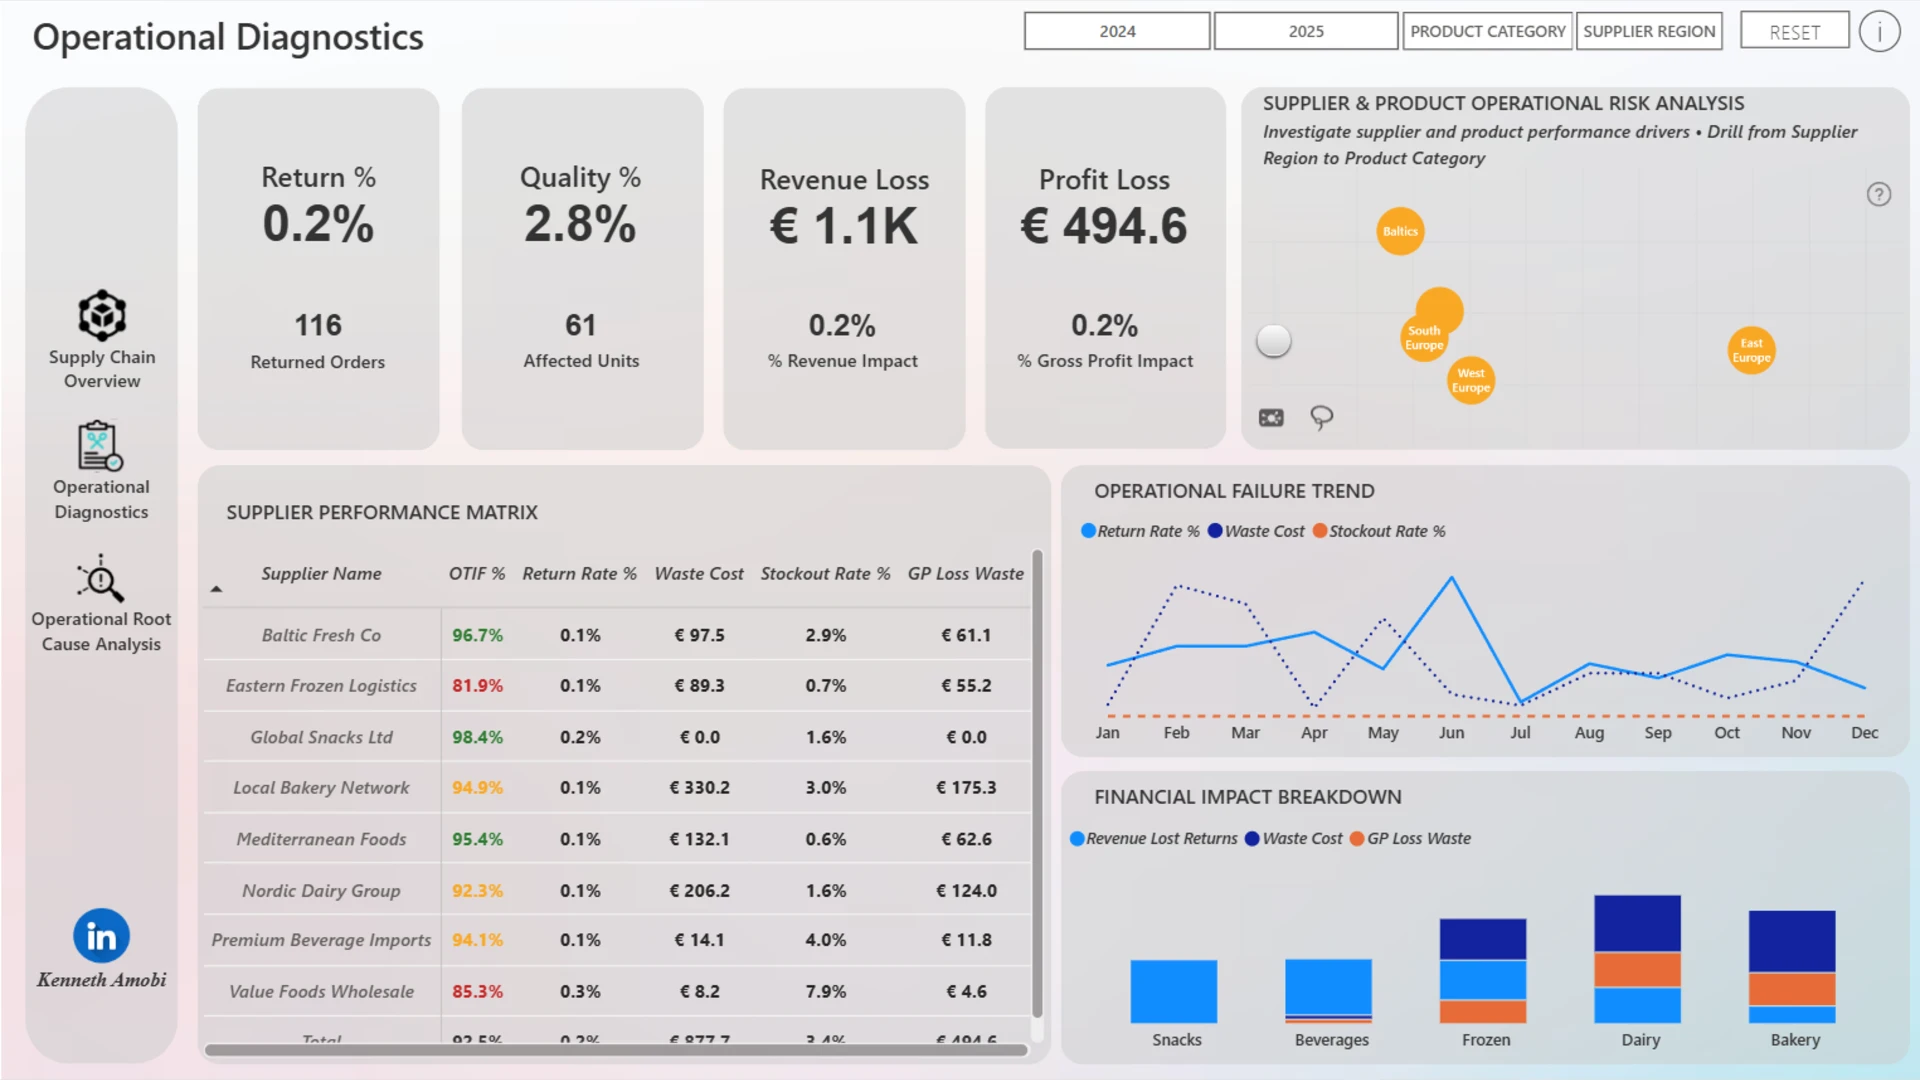Go to Operational Root Cause Analysis page label
Viewport: 1920px width, 1080px height.
(x=101, y=631)
